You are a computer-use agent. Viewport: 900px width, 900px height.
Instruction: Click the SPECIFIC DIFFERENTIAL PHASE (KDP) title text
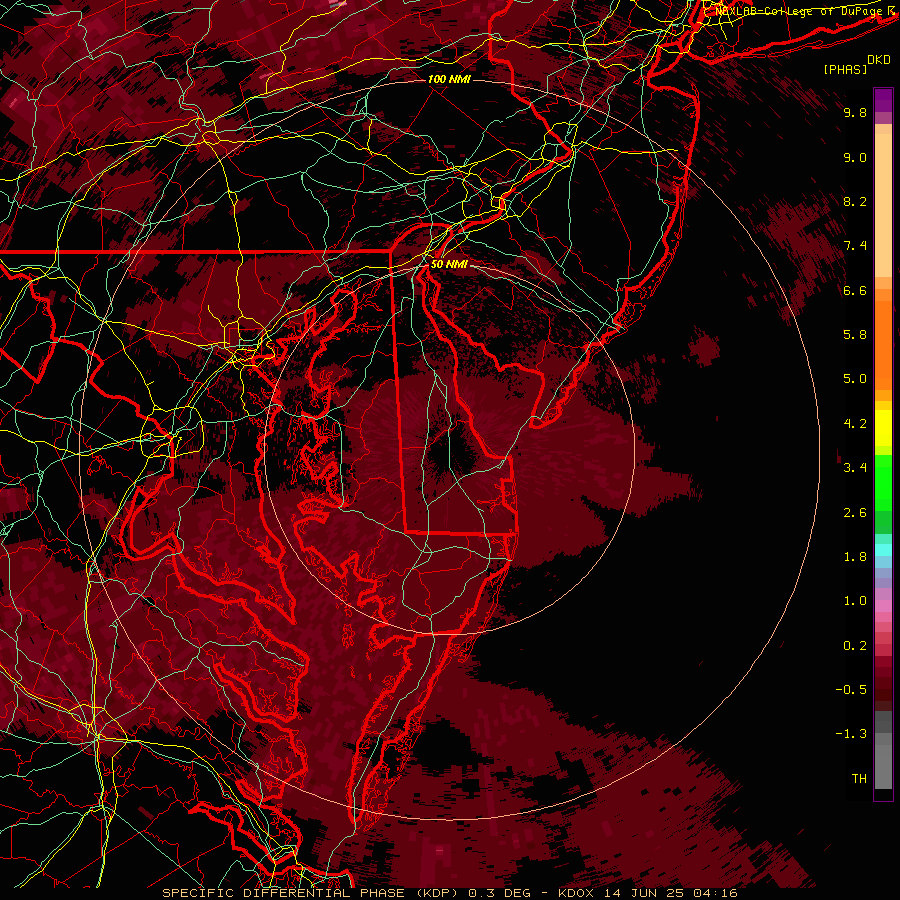coord(311,893)
